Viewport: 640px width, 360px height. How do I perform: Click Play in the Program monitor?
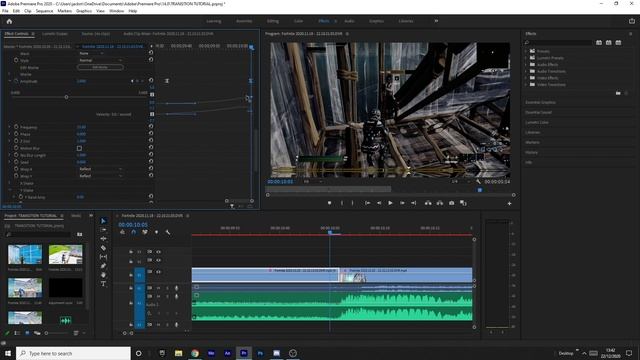(x=390, y=203)
